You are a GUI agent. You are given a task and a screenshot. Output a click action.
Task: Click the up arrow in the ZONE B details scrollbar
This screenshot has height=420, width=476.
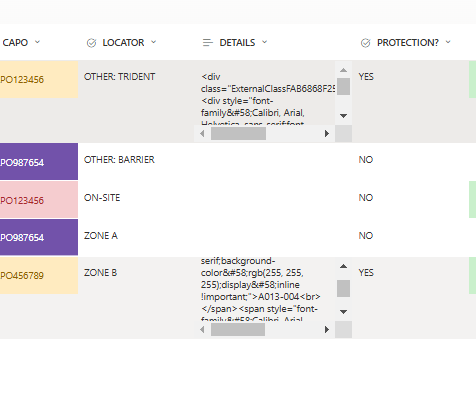343,266
